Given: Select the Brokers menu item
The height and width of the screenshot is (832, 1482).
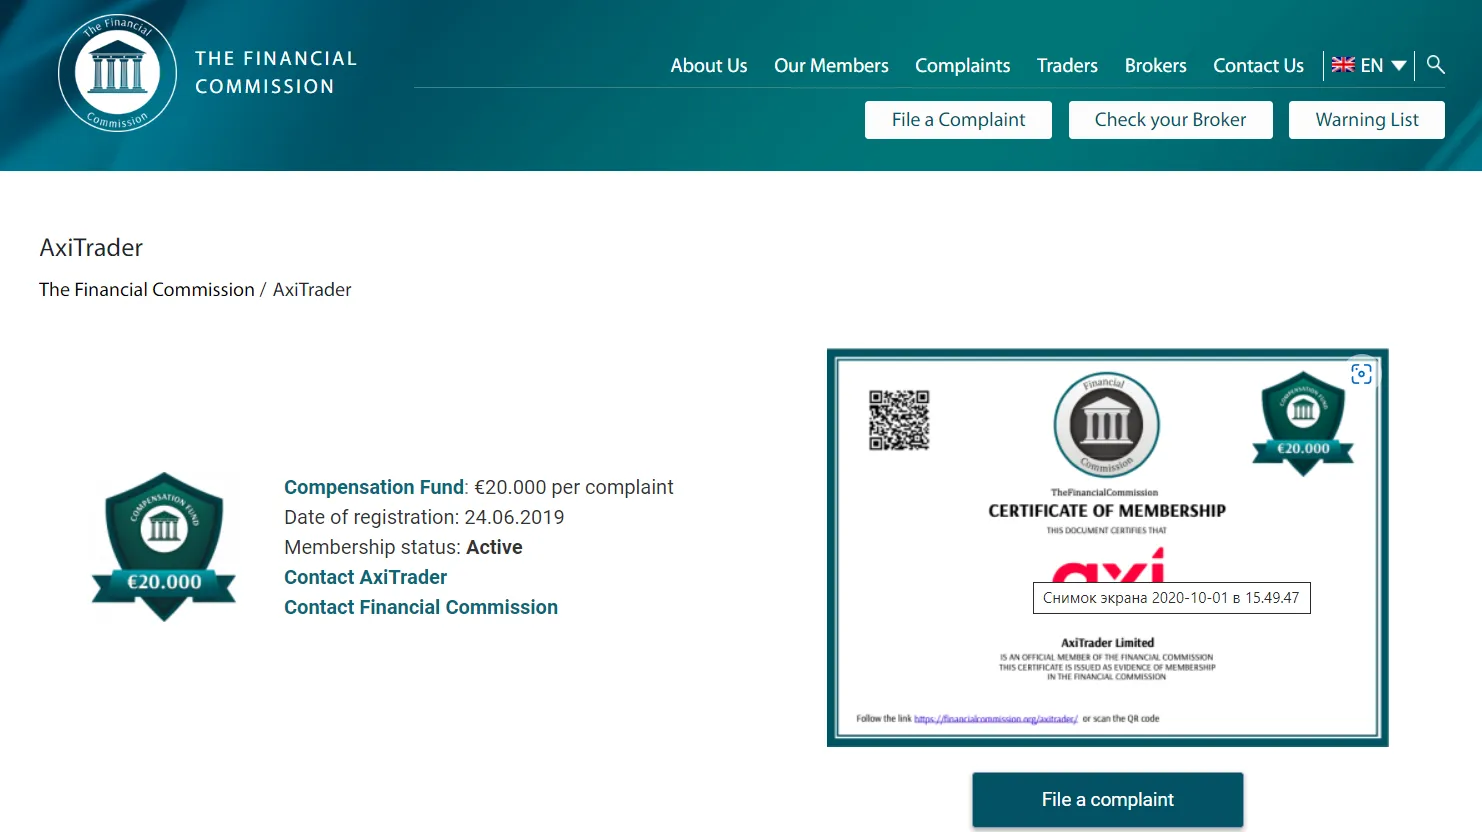Looking at the screenshot, I should [1155, 66].
